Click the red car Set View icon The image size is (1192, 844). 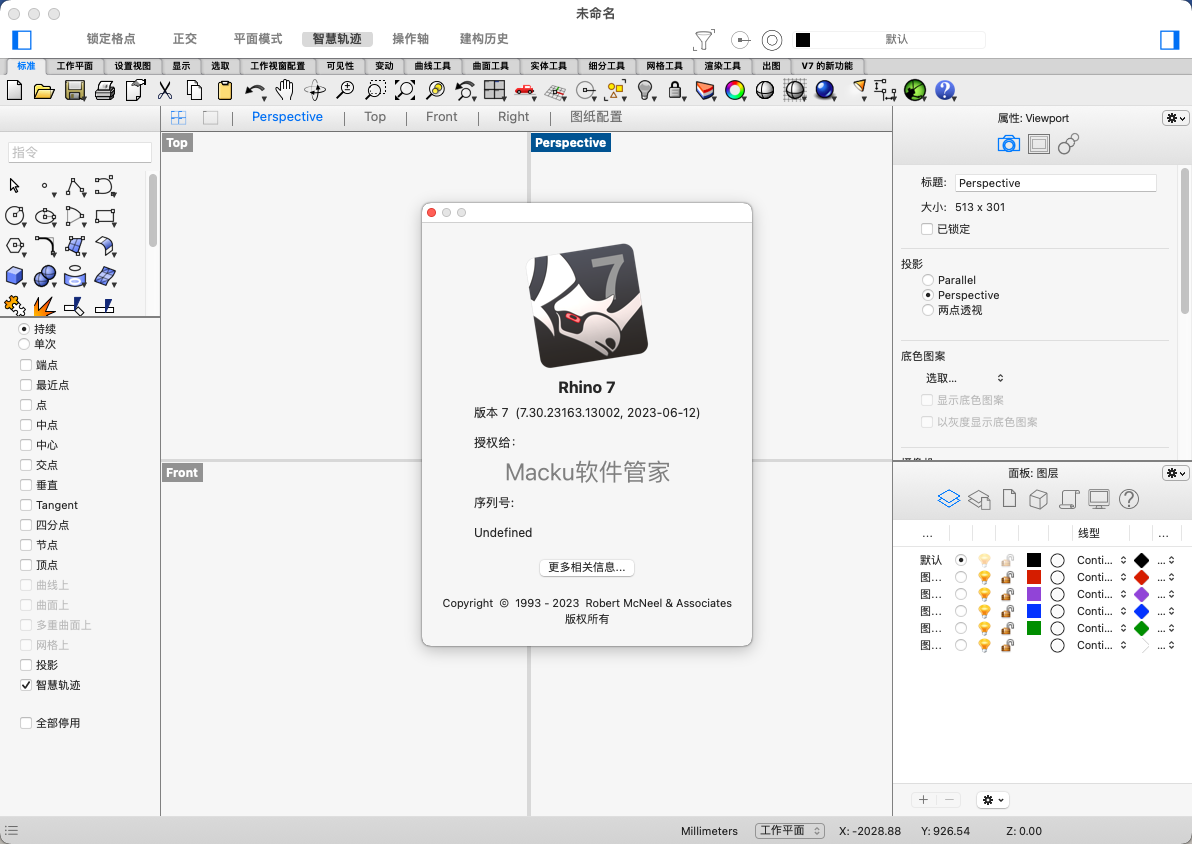pyautogui.click(x=525, y=91)
